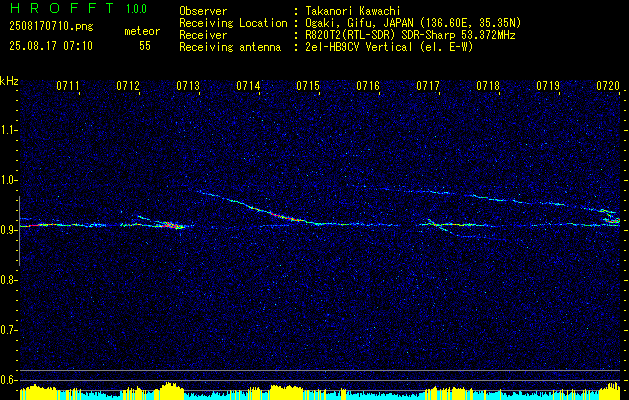Click the meteor count 55
The width and height of the screenshot is (629, 400).
145,46
